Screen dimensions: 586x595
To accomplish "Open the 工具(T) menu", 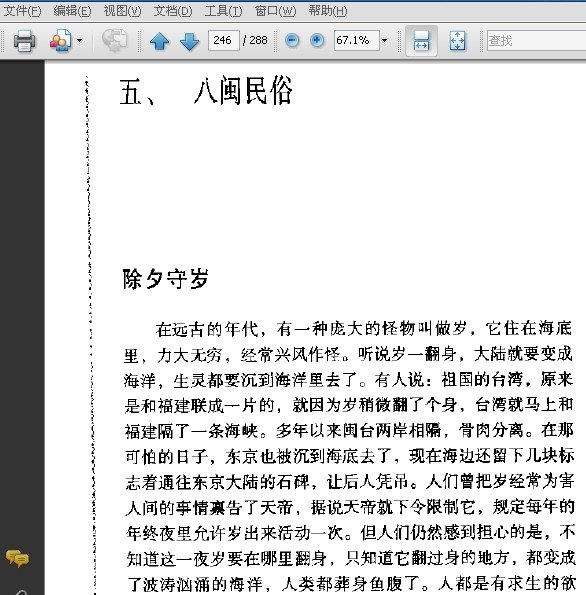I will point(223,11).
